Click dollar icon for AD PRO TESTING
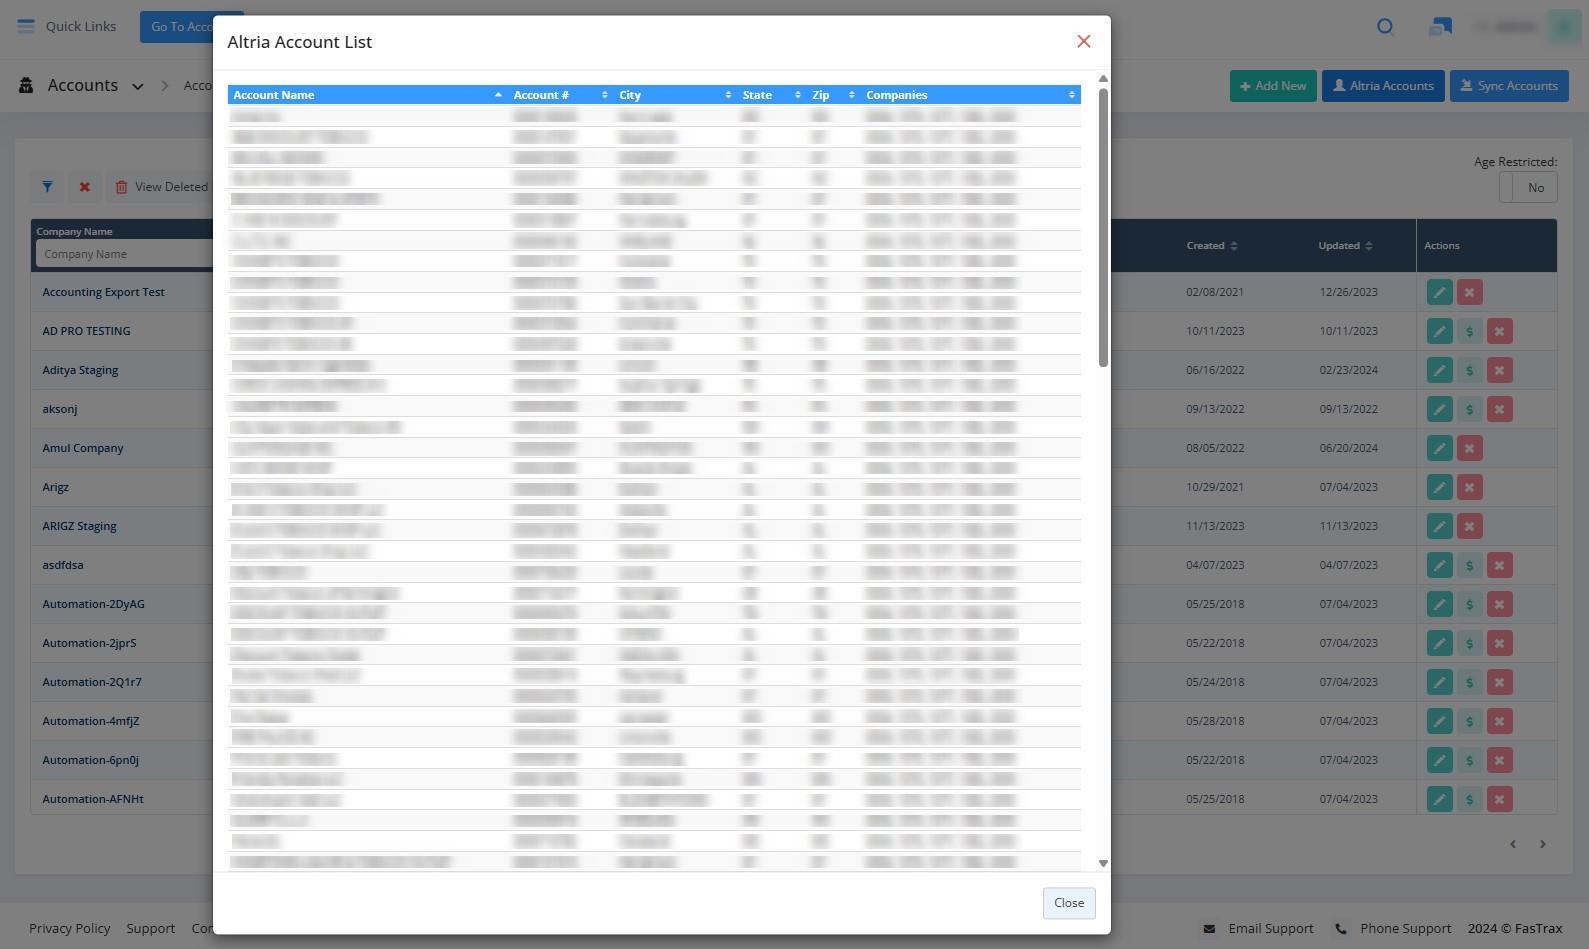This screenshot has width=1589, height=949. pyautogui.click(x=1469, y=331)
